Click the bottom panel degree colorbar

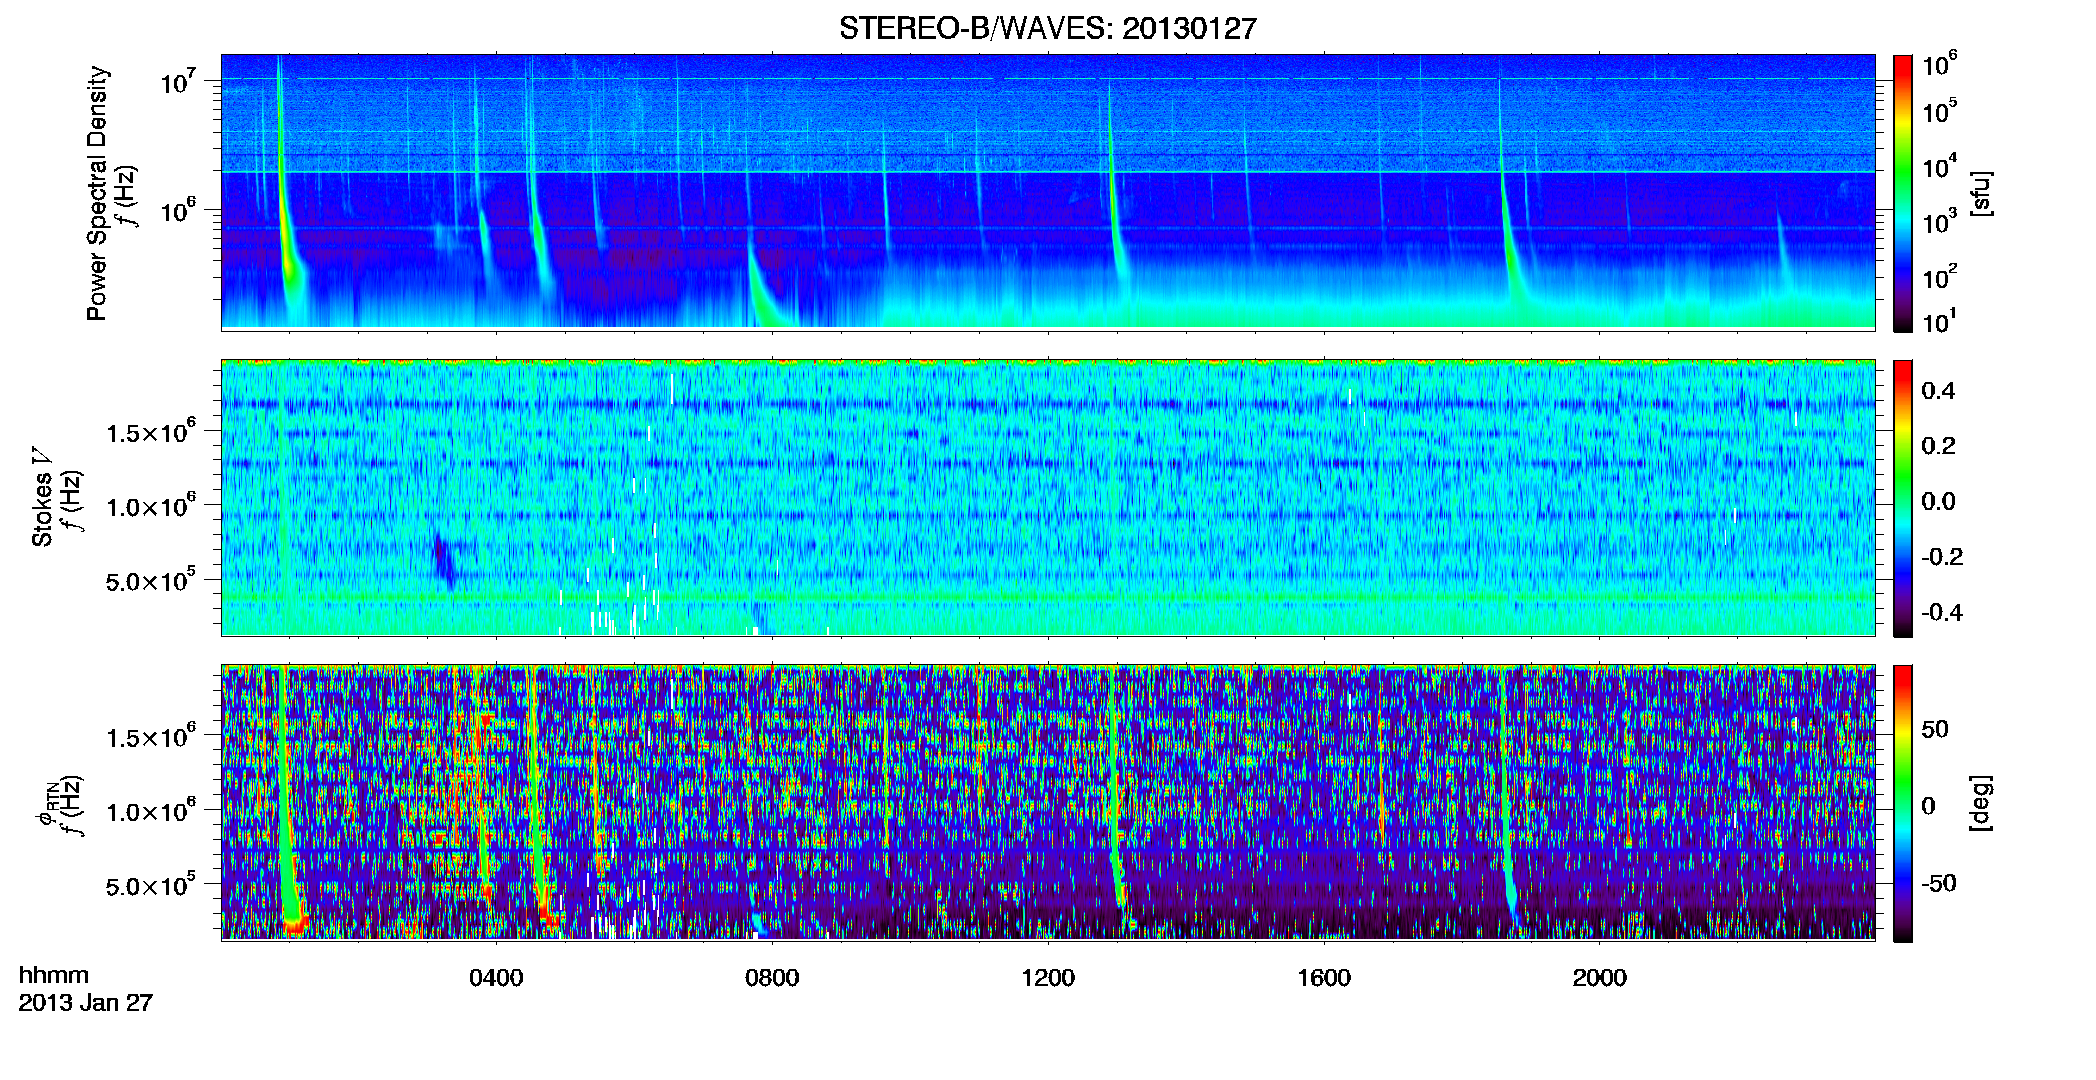point(1903,803)
